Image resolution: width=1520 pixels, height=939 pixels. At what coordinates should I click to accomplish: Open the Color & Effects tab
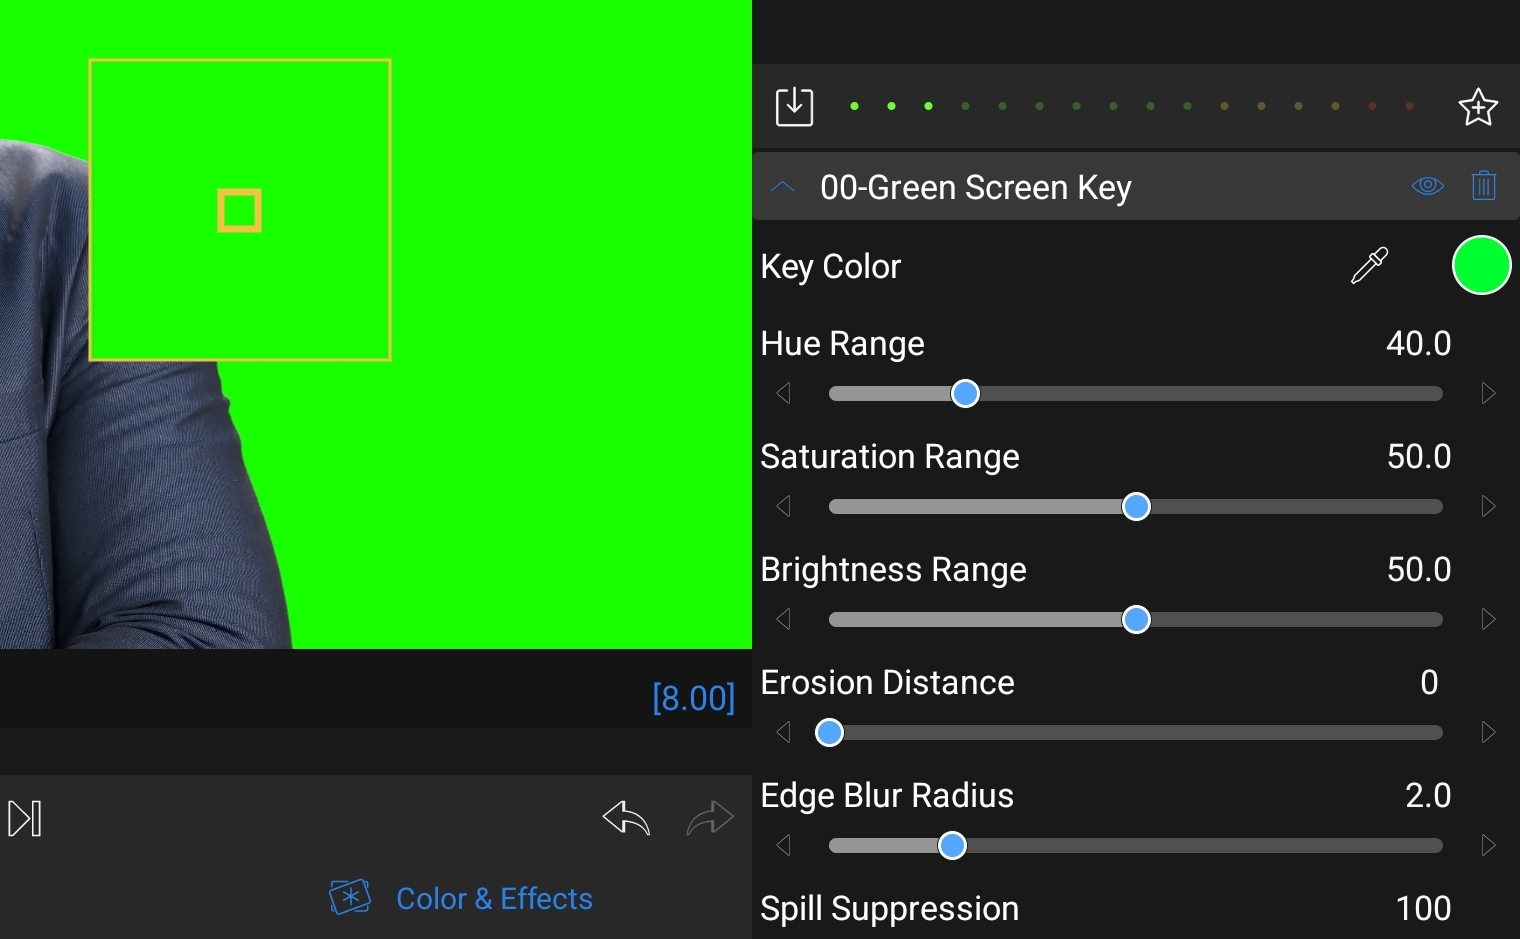494,899
